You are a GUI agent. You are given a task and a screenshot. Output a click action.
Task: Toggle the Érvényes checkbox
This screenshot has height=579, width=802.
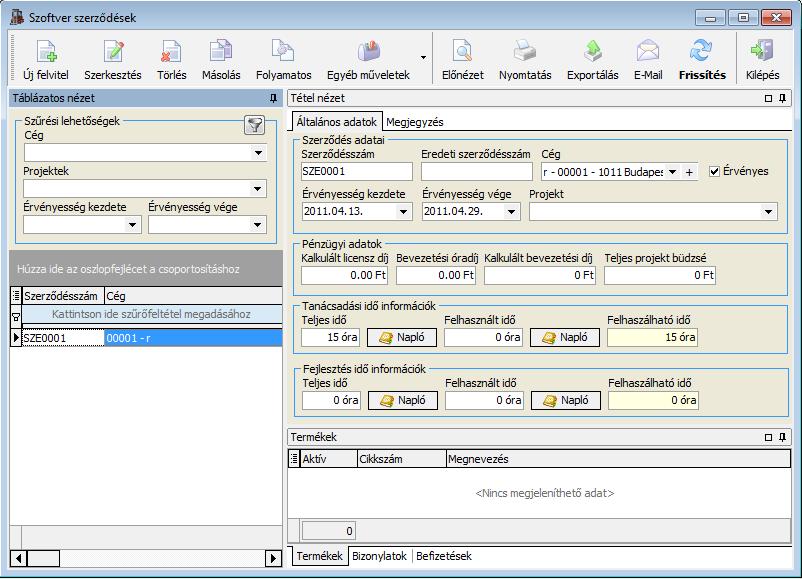tap(715, 171)
